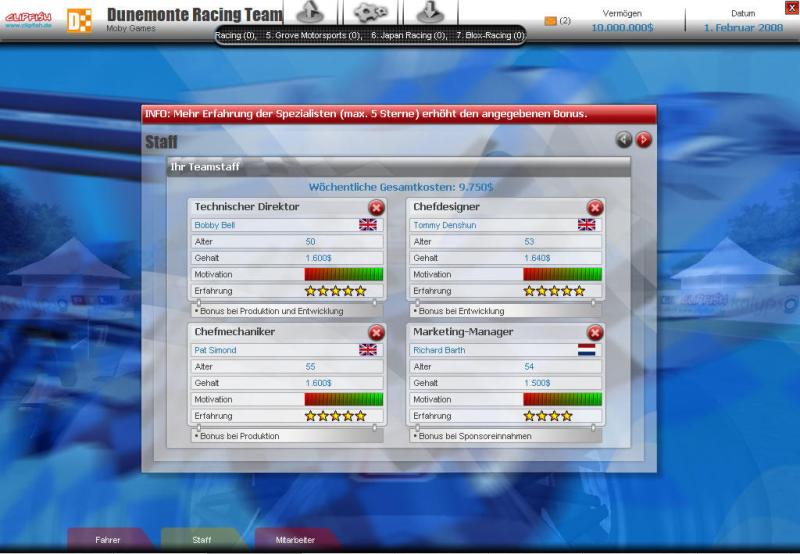Click the Vermögen balance 10.000.000$
This screenshot has width=800, height=554.
tap(622, 28)
